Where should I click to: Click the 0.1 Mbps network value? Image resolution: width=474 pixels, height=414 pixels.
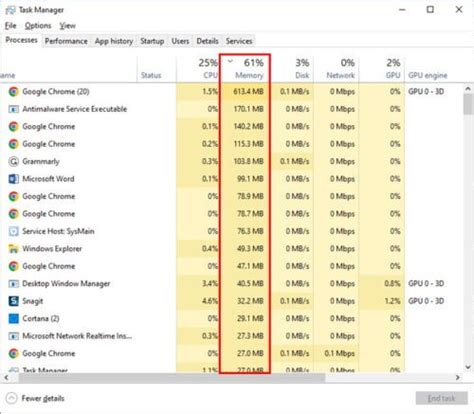click(340, 353)
